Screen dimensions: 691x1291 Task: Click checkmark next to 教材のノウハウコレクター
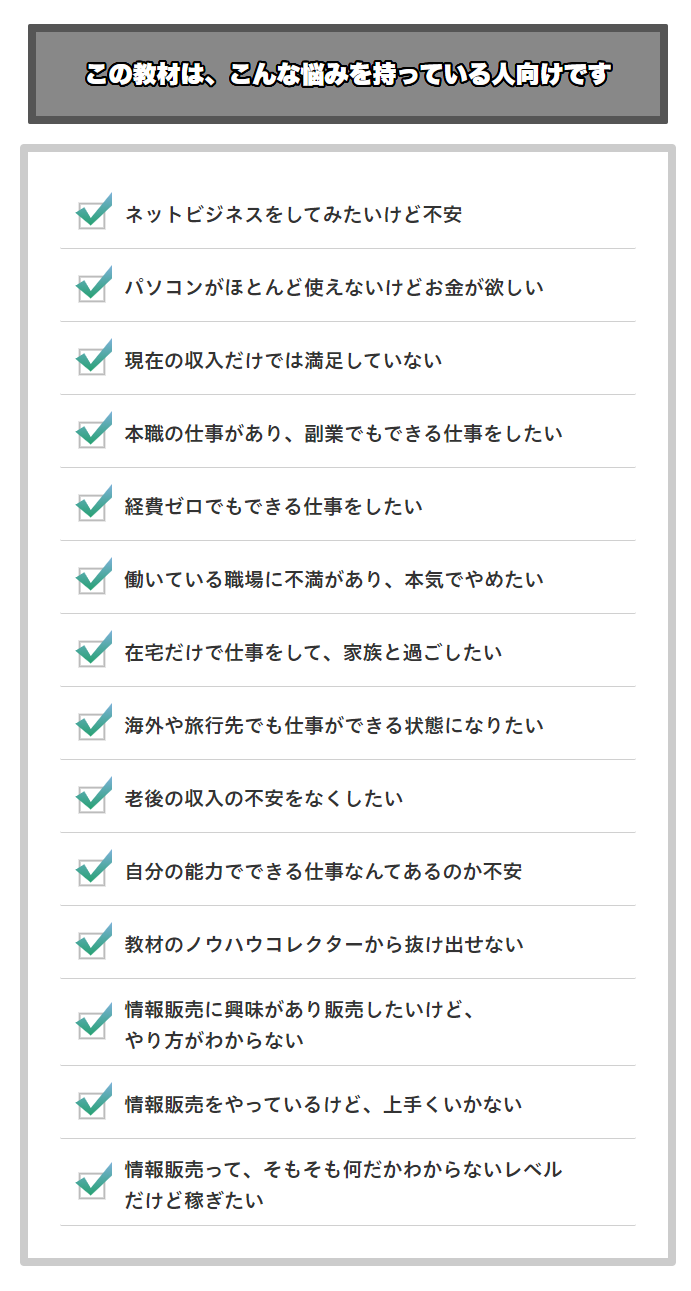[x=94, y=941]
